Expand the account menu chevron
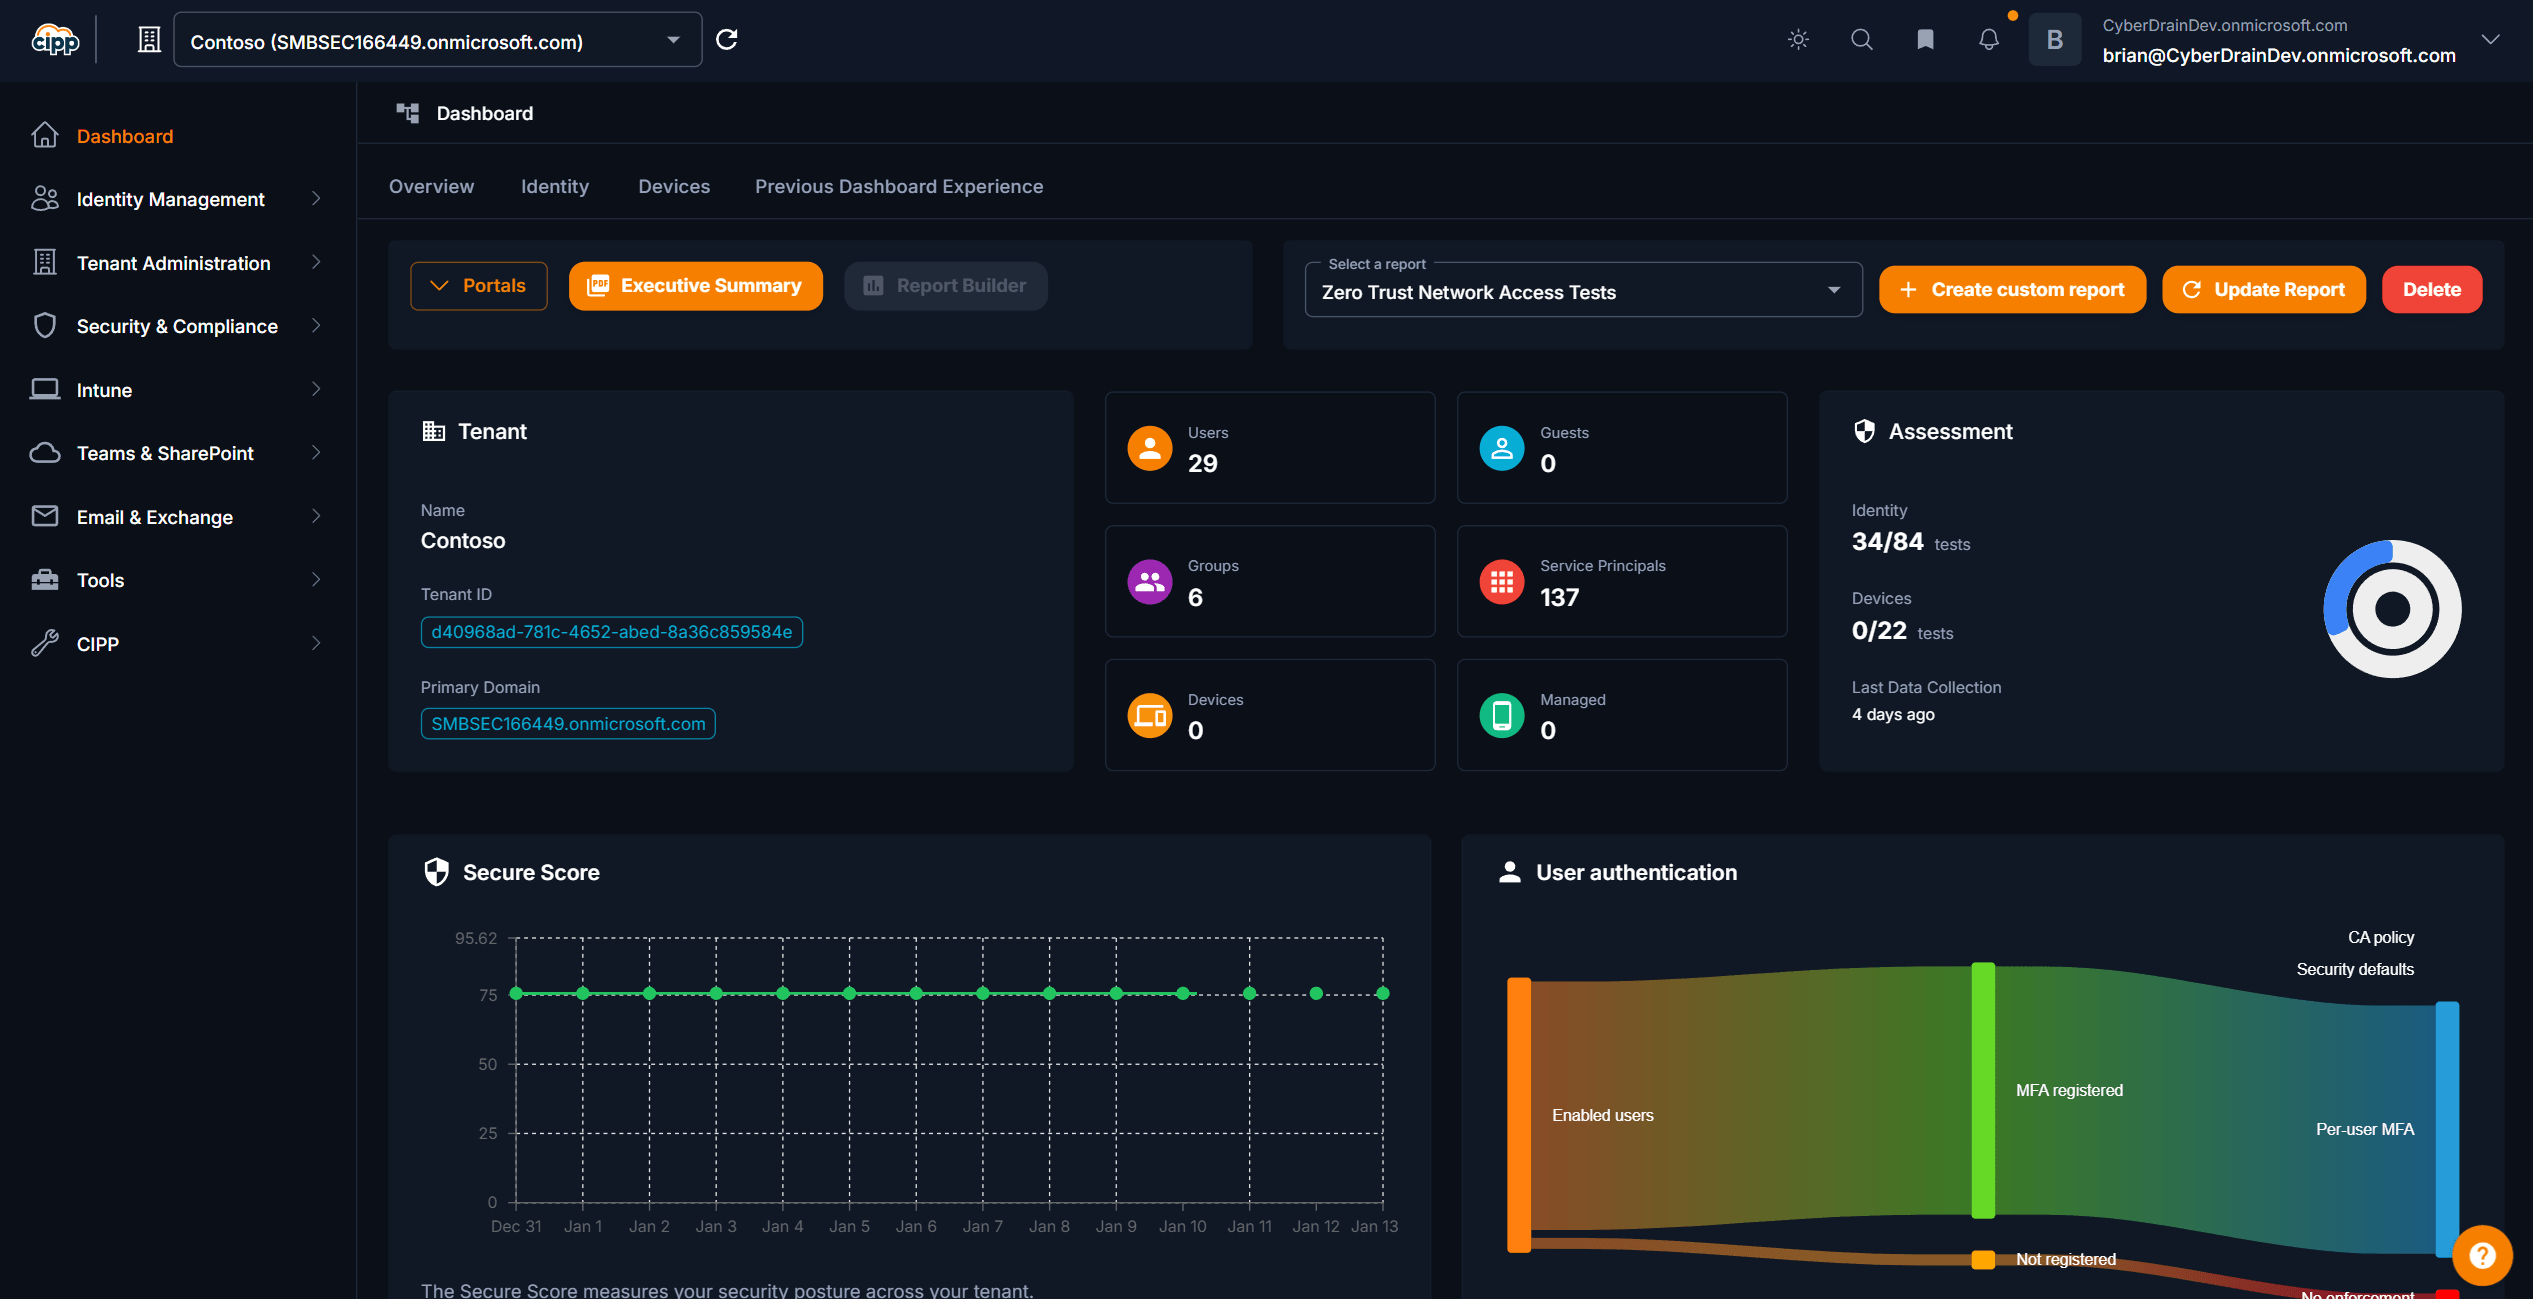Viewport: 2533px width, 1299px height. [2490, 40]
